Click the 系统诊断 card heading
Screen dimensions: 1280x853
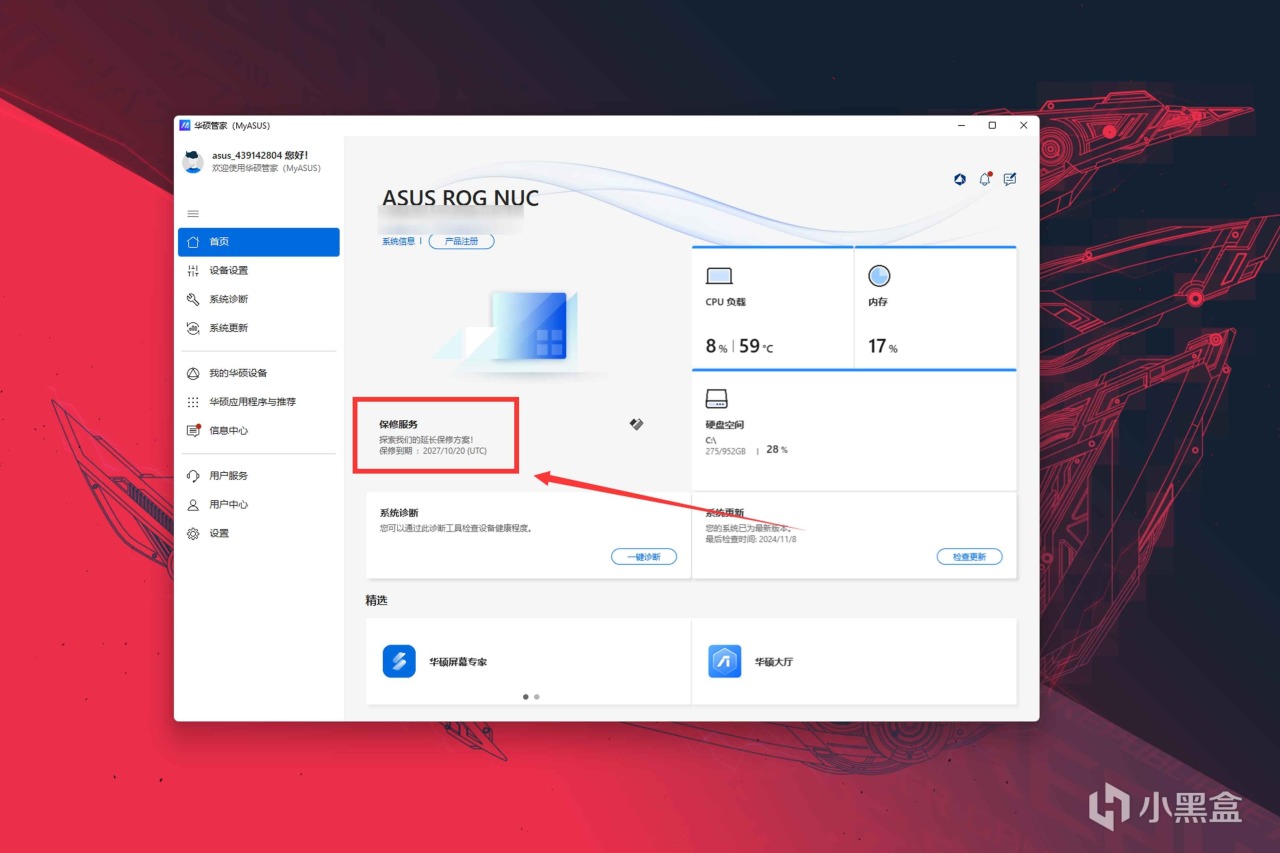coord(399,513)
